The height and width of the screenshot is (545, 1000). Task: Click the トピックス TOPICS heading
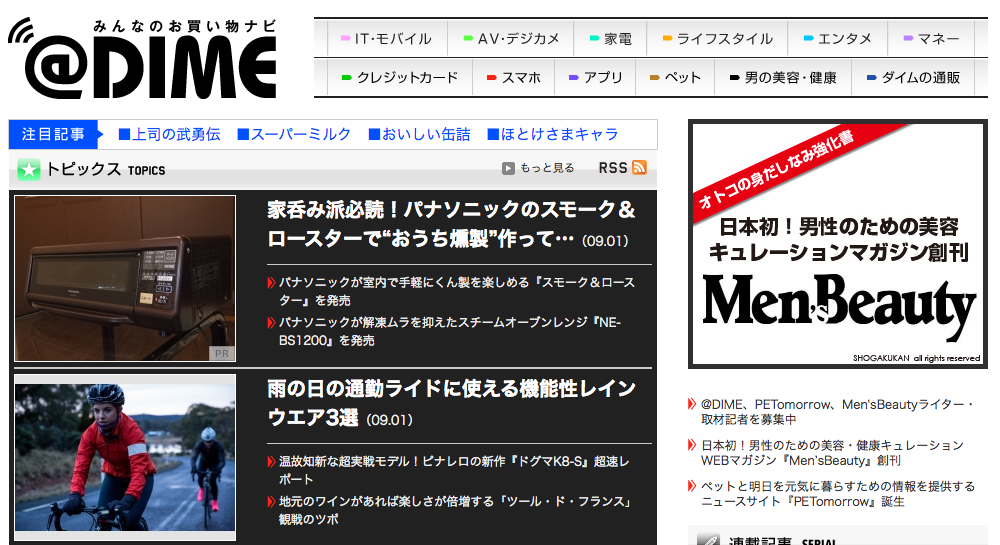pos(105,170)
